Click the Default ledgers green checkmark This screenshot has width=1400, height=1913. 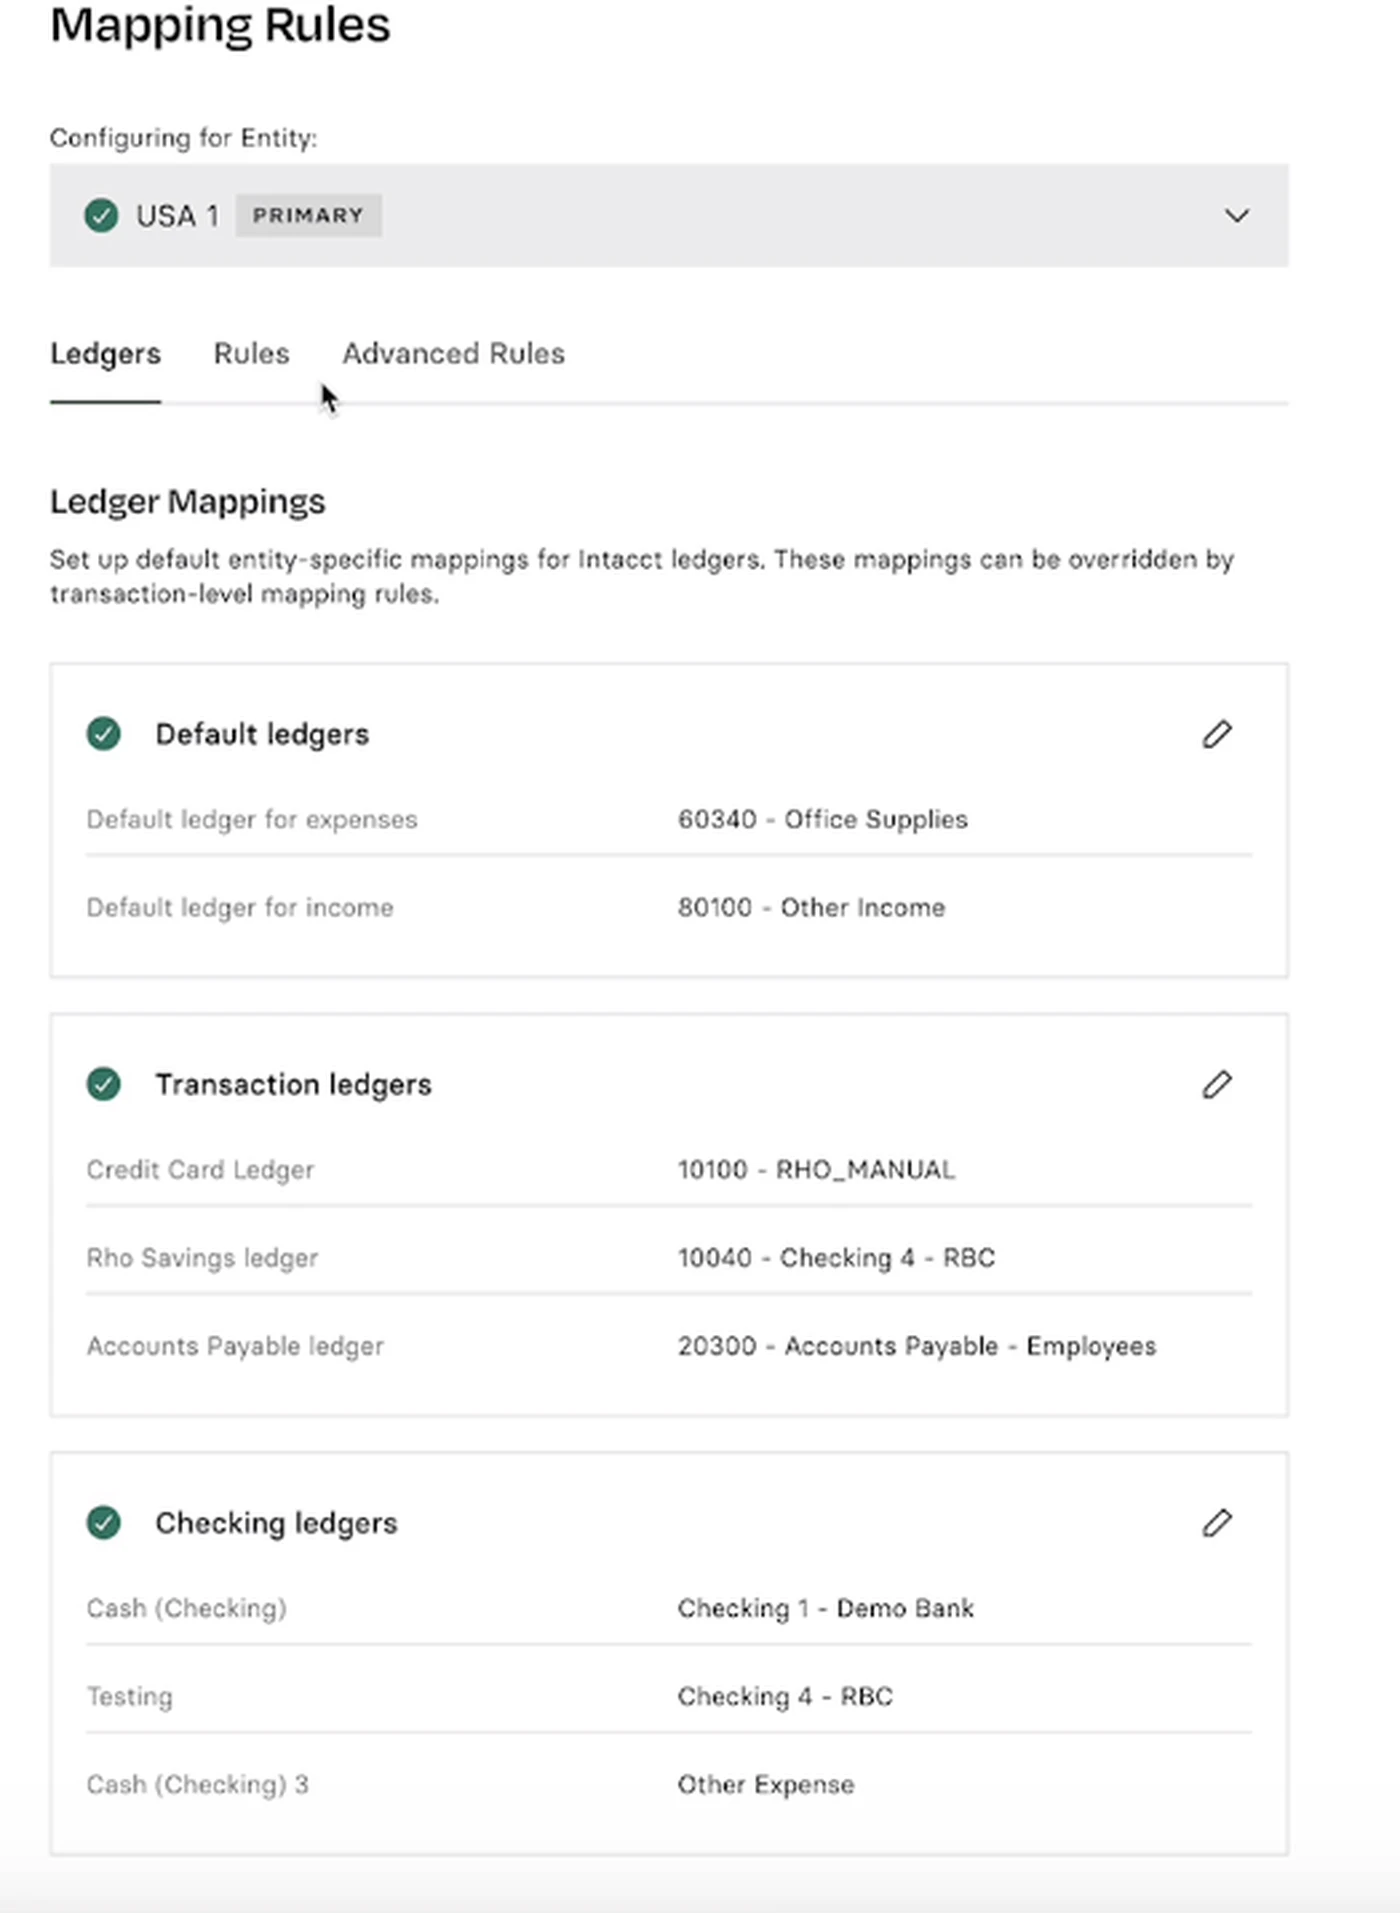click(103, 734)
